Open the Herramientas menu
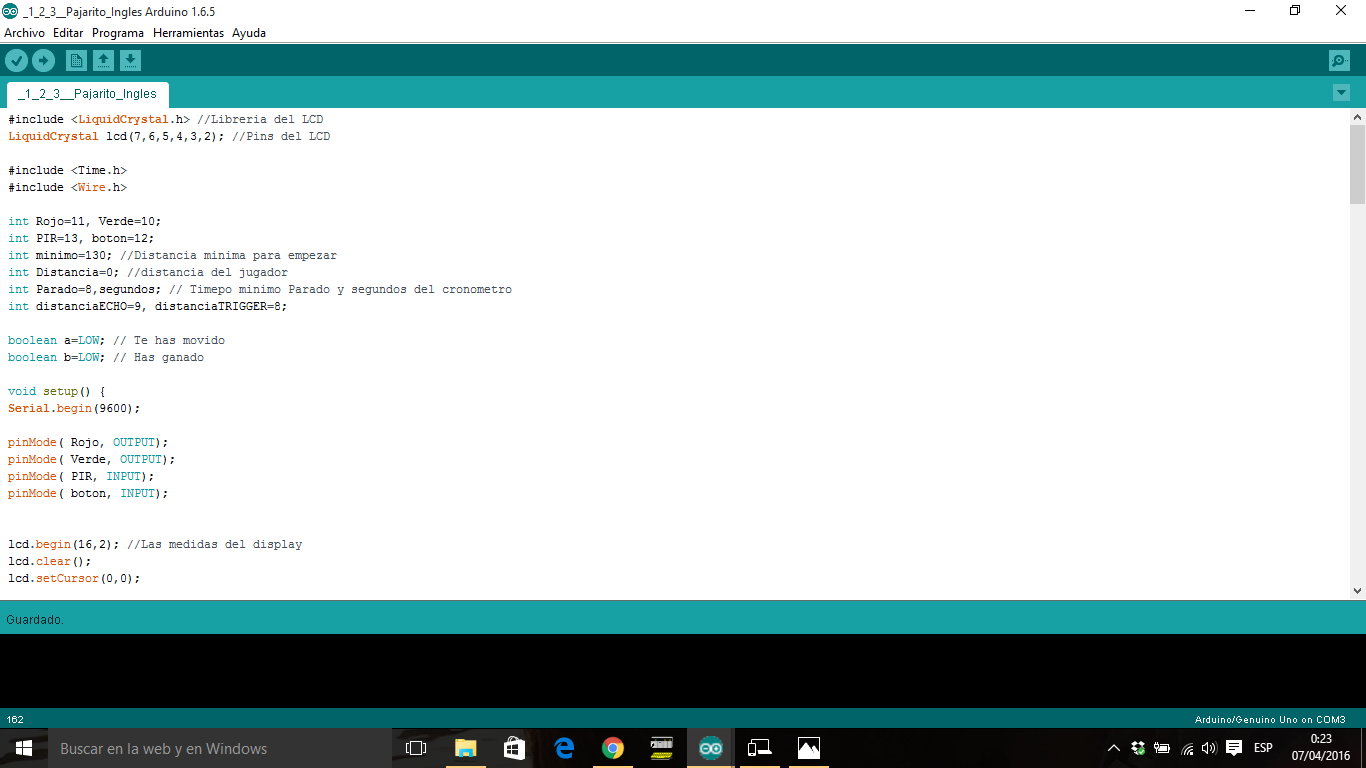 [188, 33]
